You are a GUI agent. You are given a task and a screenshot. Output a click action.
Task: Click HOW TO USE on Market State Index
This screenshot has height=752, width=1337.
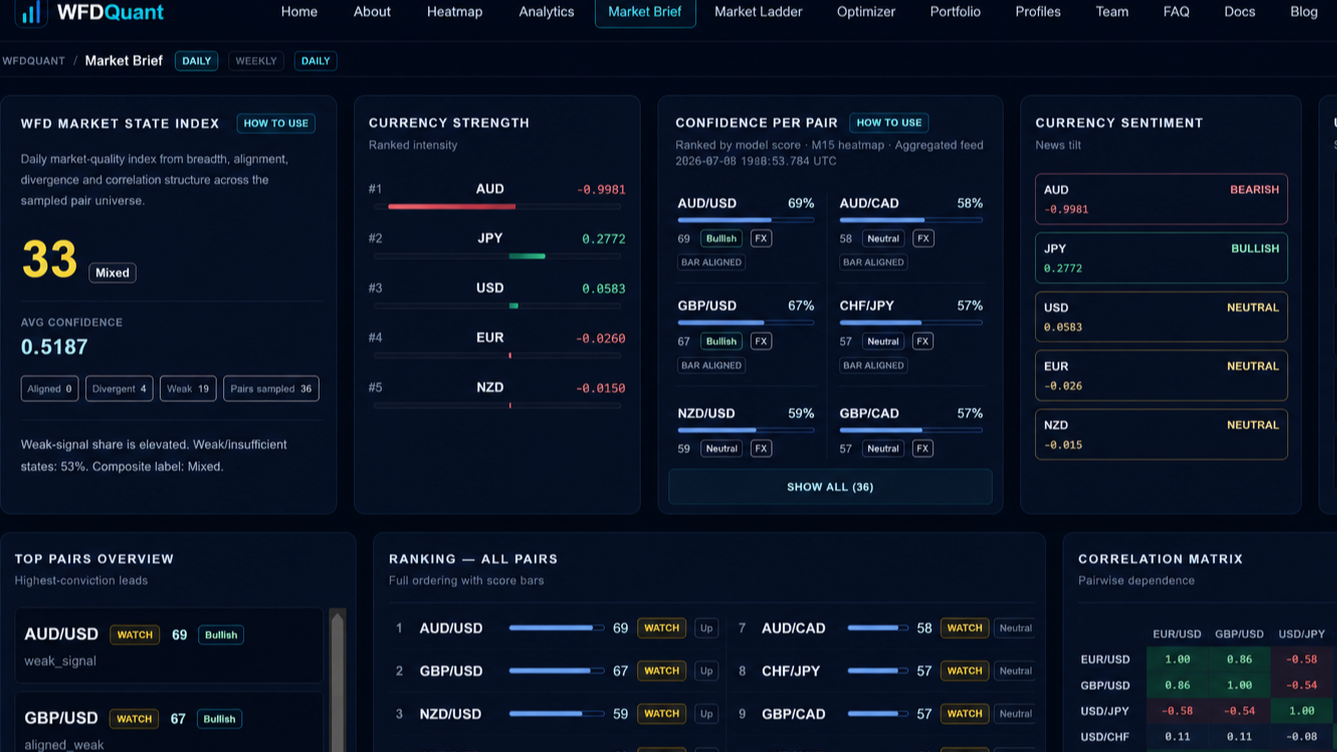(276, 124)
